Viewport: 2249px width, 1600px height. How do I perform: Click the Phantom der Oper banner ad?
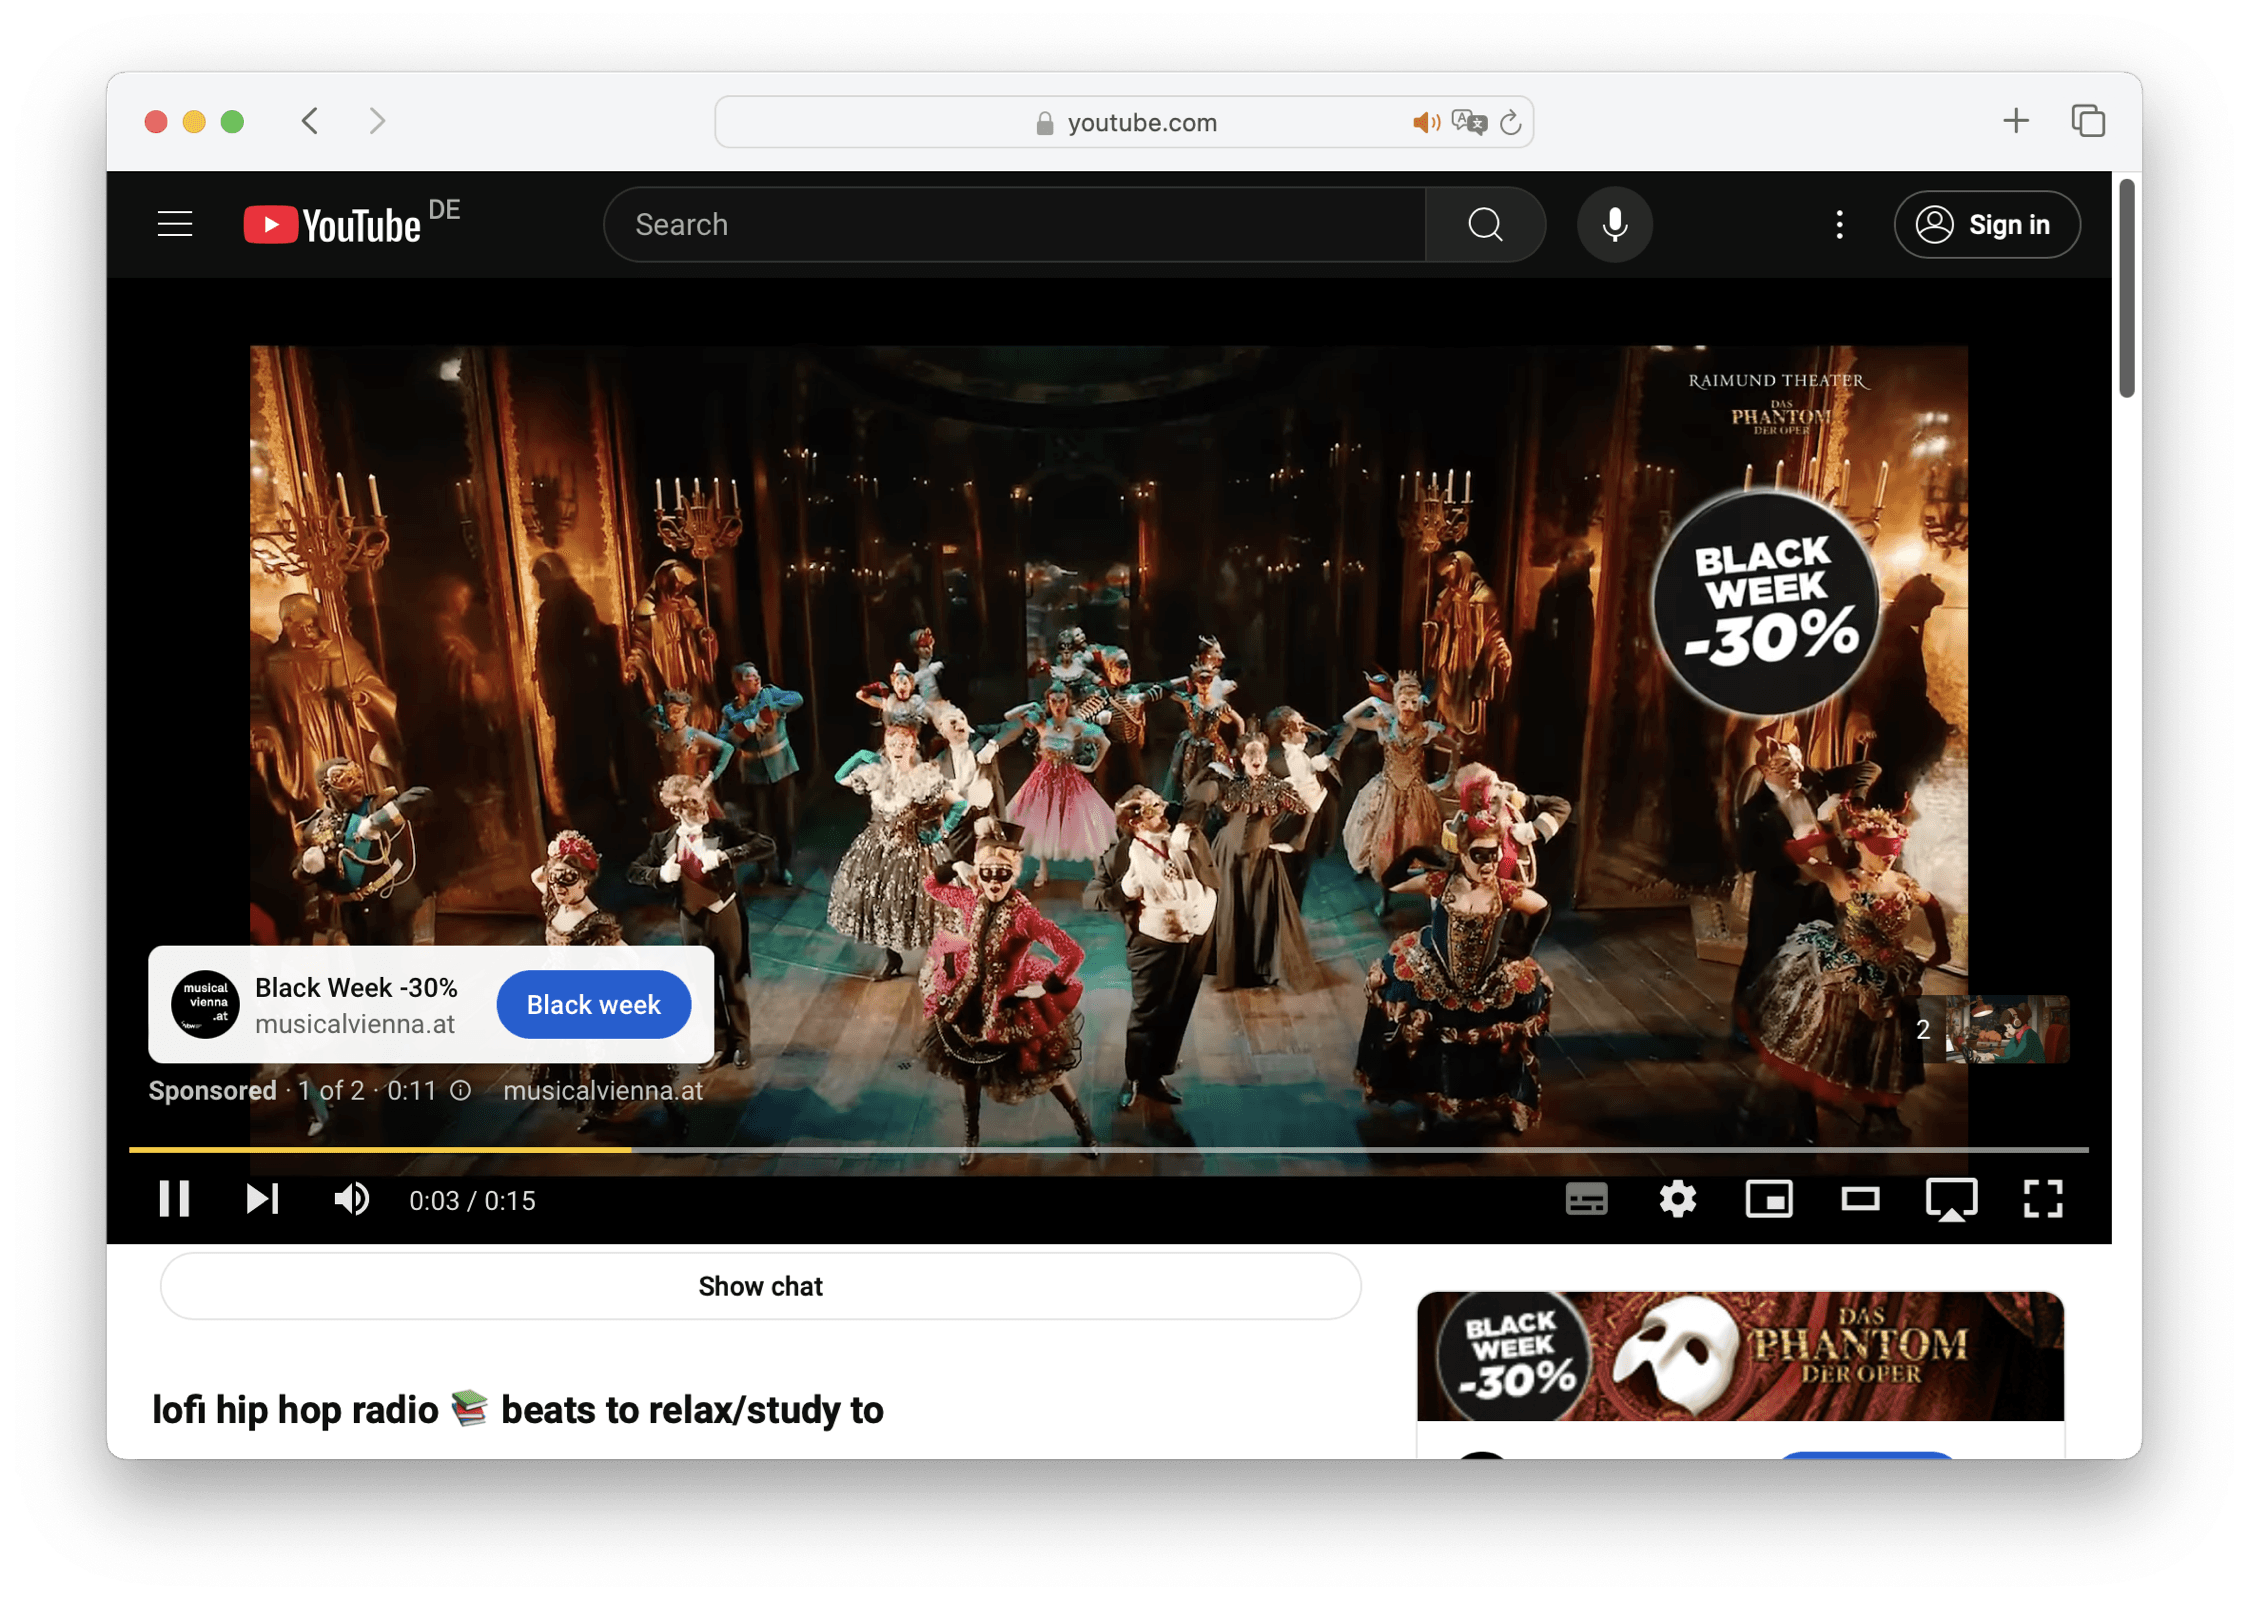click(x=1740, y=1356)
